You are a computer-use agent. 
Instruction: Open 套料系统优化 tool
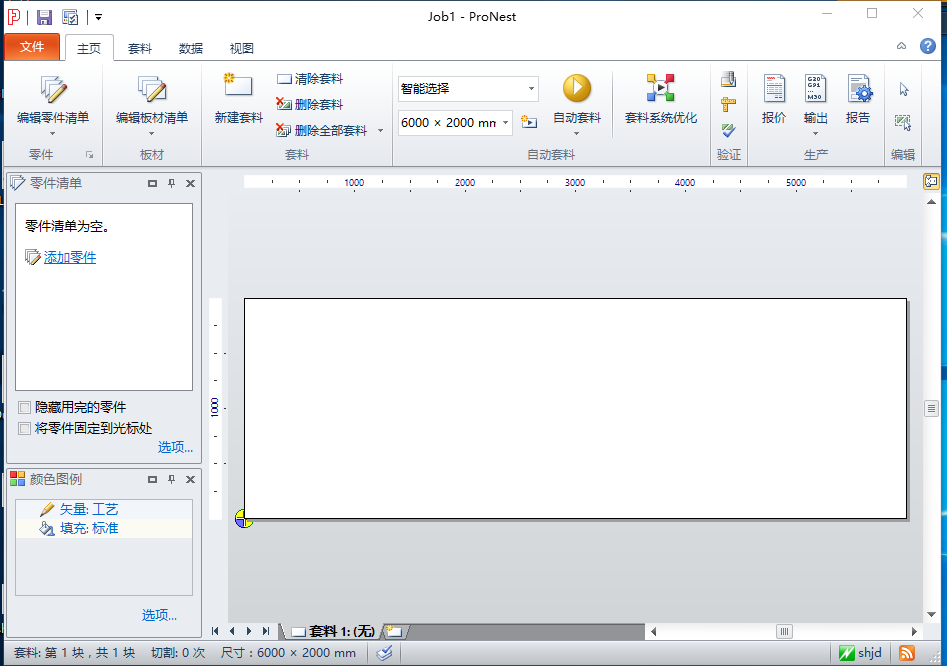pyautogui.click(x=660, y=89)
